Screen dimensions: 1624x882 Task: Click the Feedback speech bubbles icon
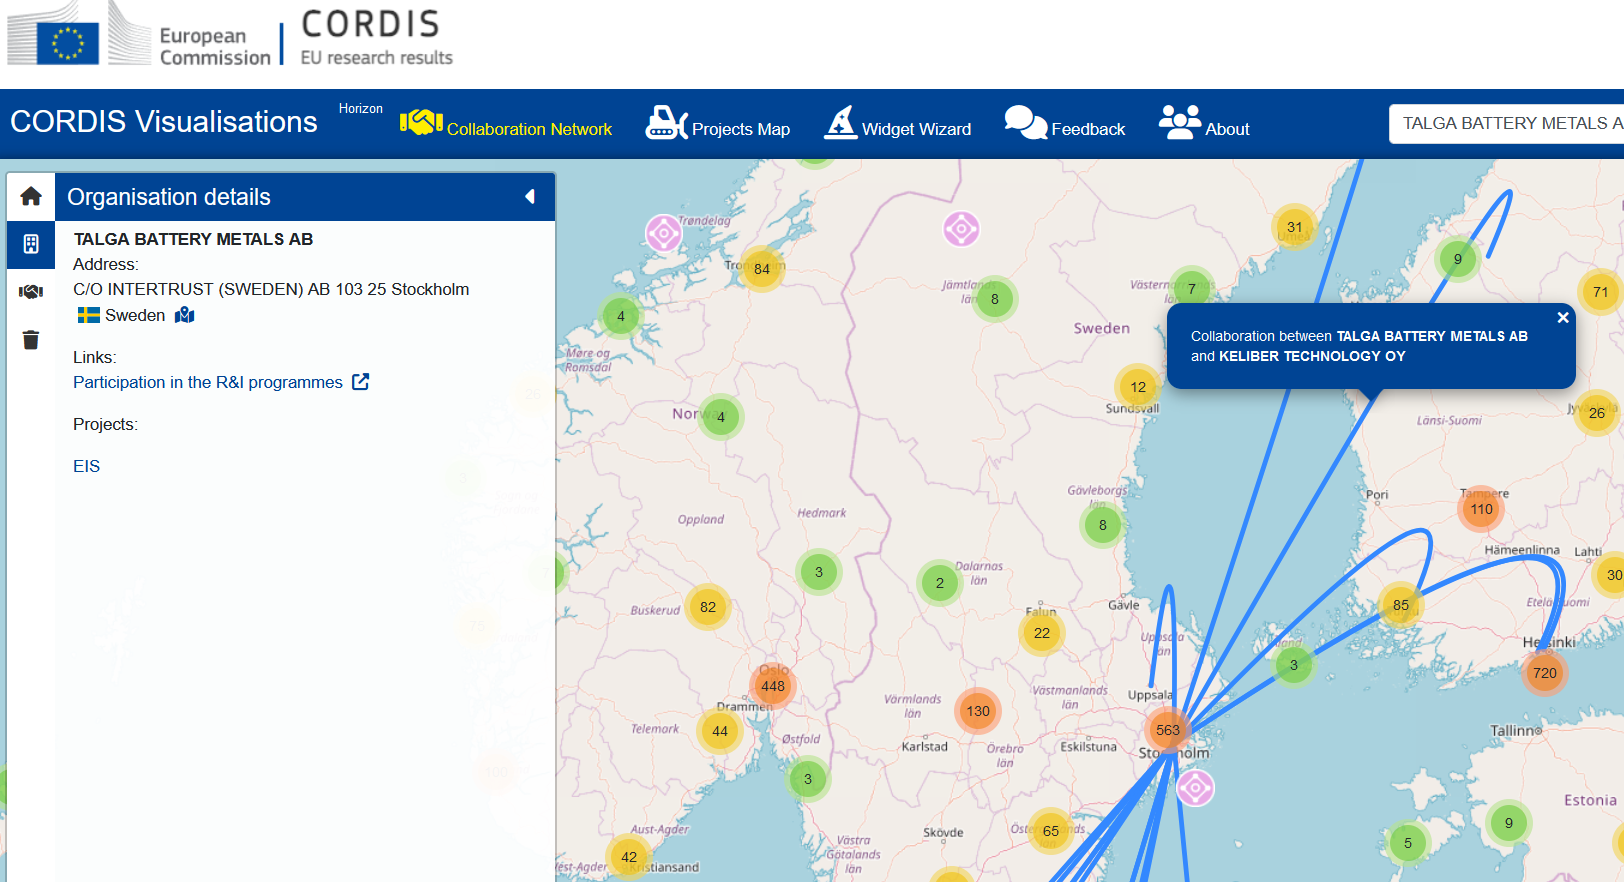point(1026,122)
